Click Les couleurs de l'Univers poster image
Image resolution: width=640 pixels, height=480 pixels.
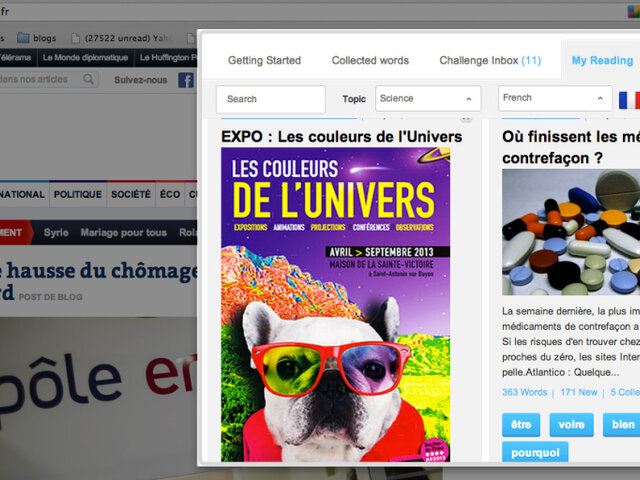coord(336,304)
